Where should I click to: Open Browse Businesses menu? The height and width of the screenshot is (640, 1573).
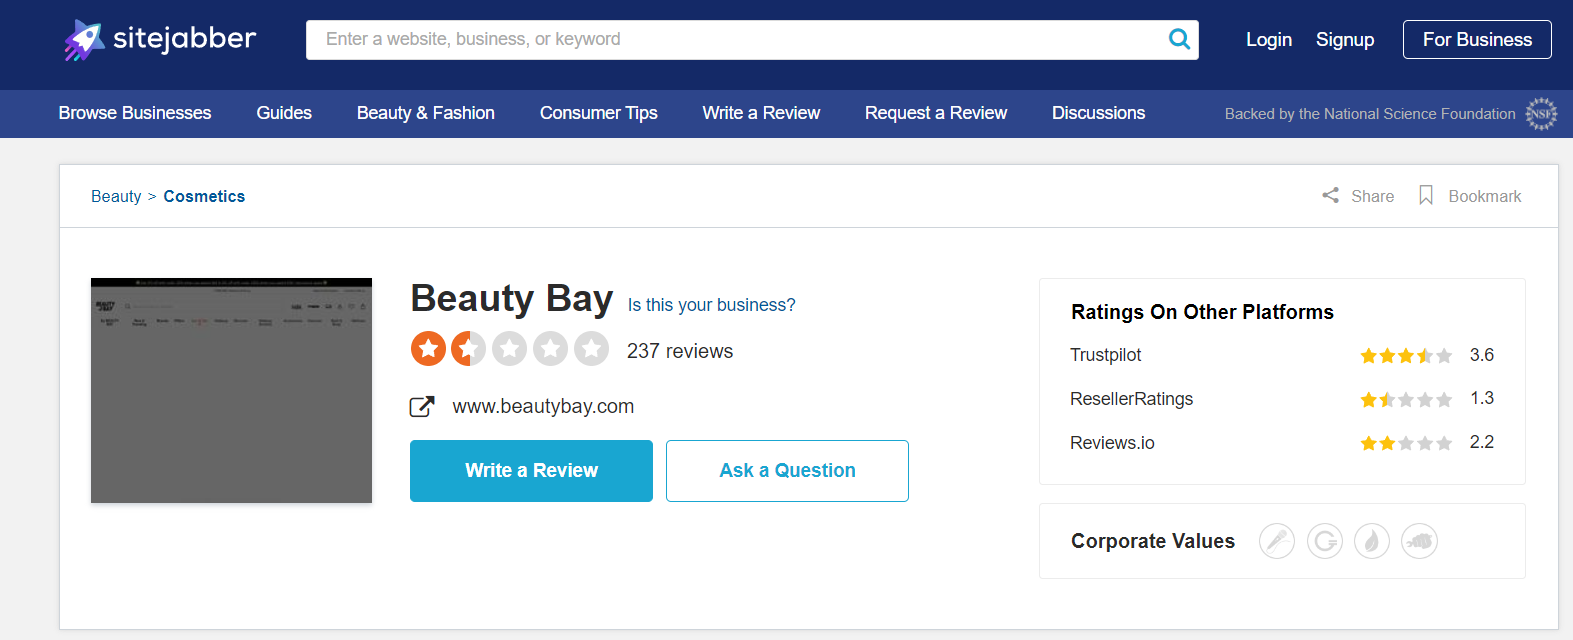tap(135, 113)
